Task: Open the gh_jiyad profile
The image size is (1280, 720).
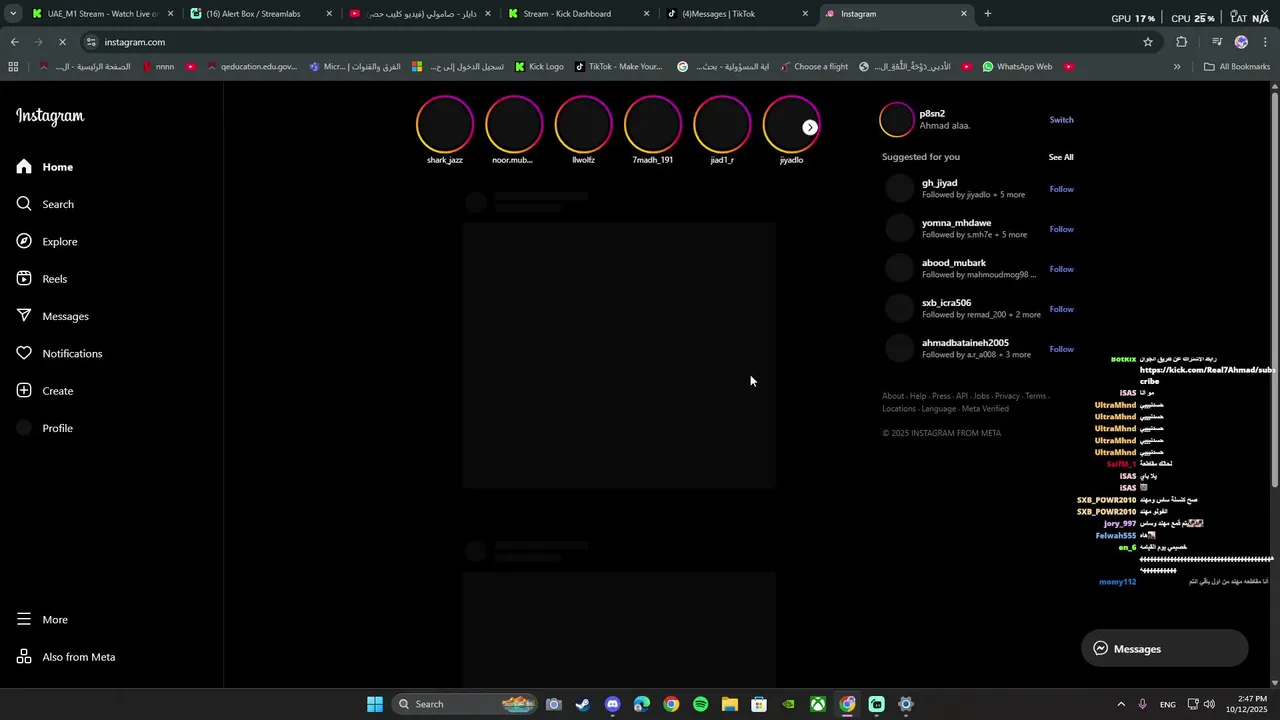Action: pyautogui.click(x=939, y=183)
